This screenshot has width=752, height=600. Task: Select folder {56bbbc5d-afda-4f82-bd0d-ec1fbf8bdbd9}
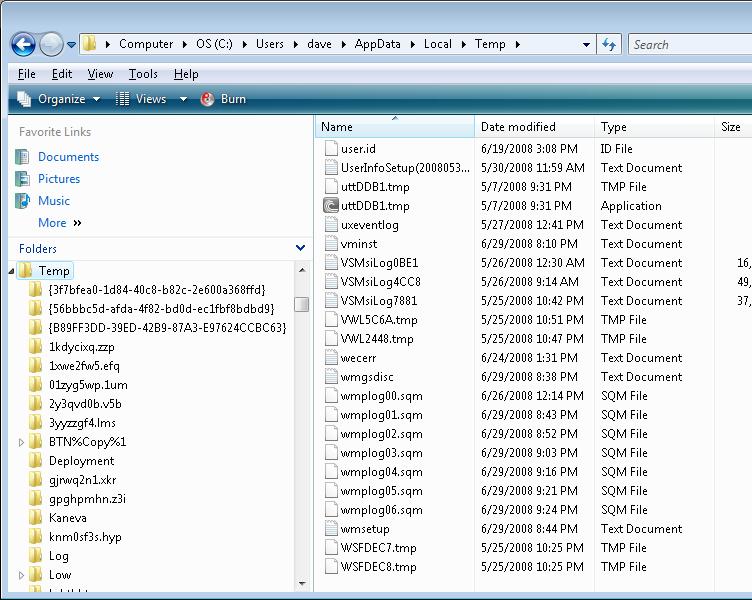162,309
